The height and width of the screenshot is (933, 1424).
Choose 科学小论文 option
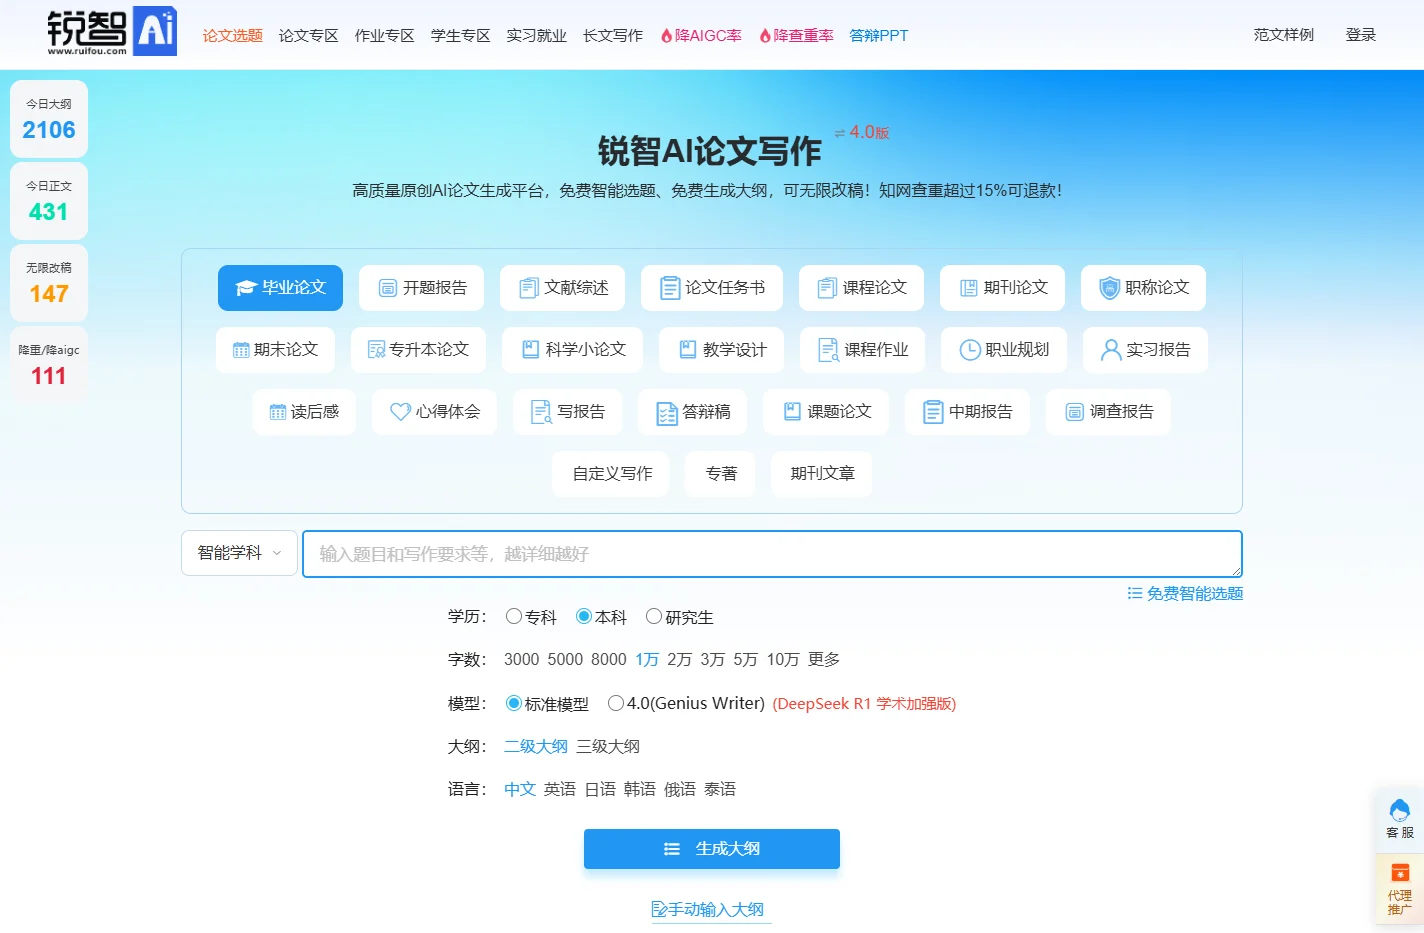[x=572, y=350]
